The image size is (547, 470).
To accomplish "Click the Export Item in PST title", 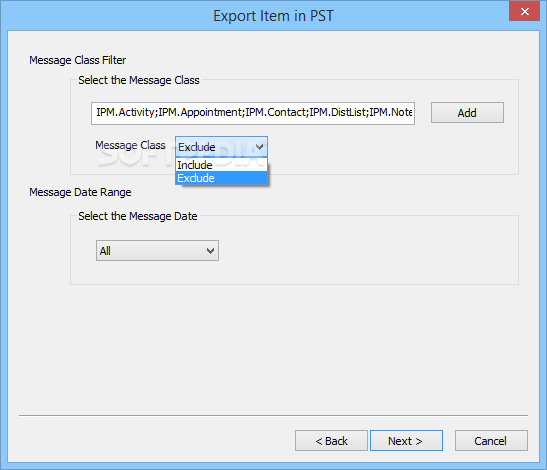I will coord(274,16).
